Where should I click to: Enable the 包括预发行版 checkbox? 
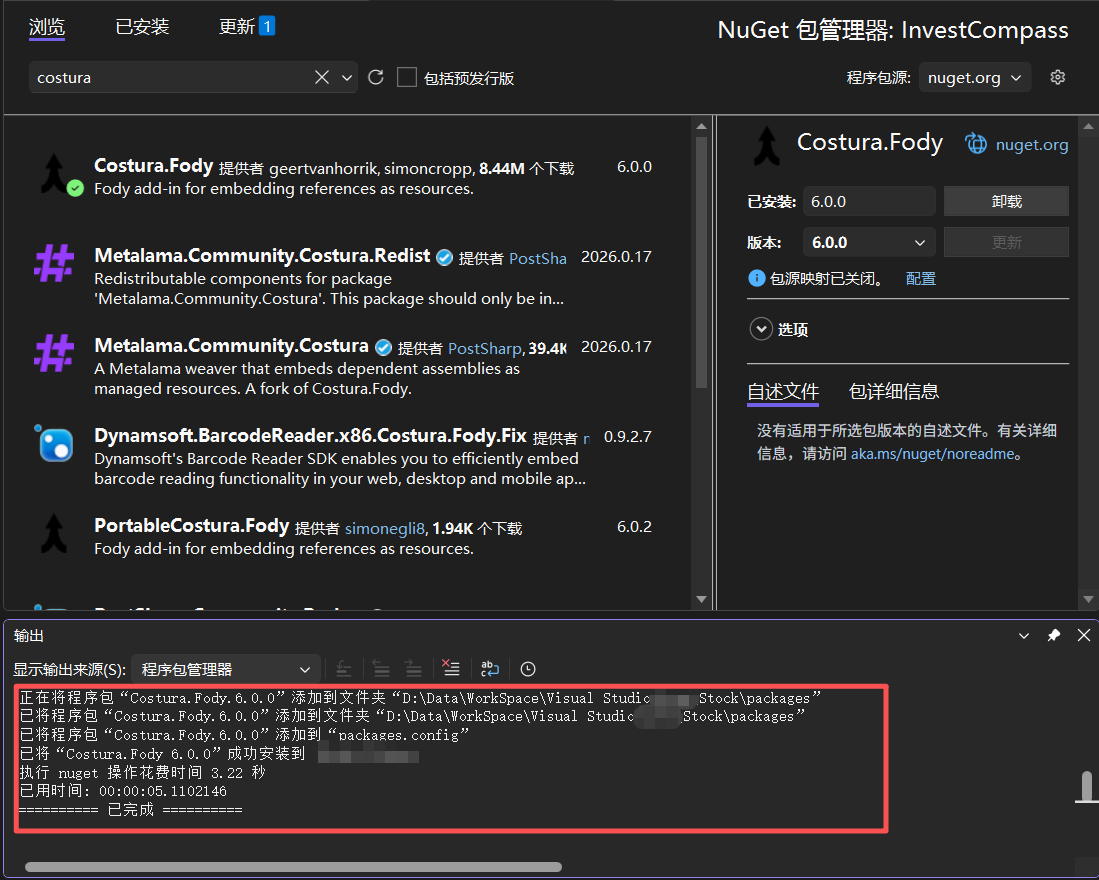pyautogui.click(x=407, y=77)
